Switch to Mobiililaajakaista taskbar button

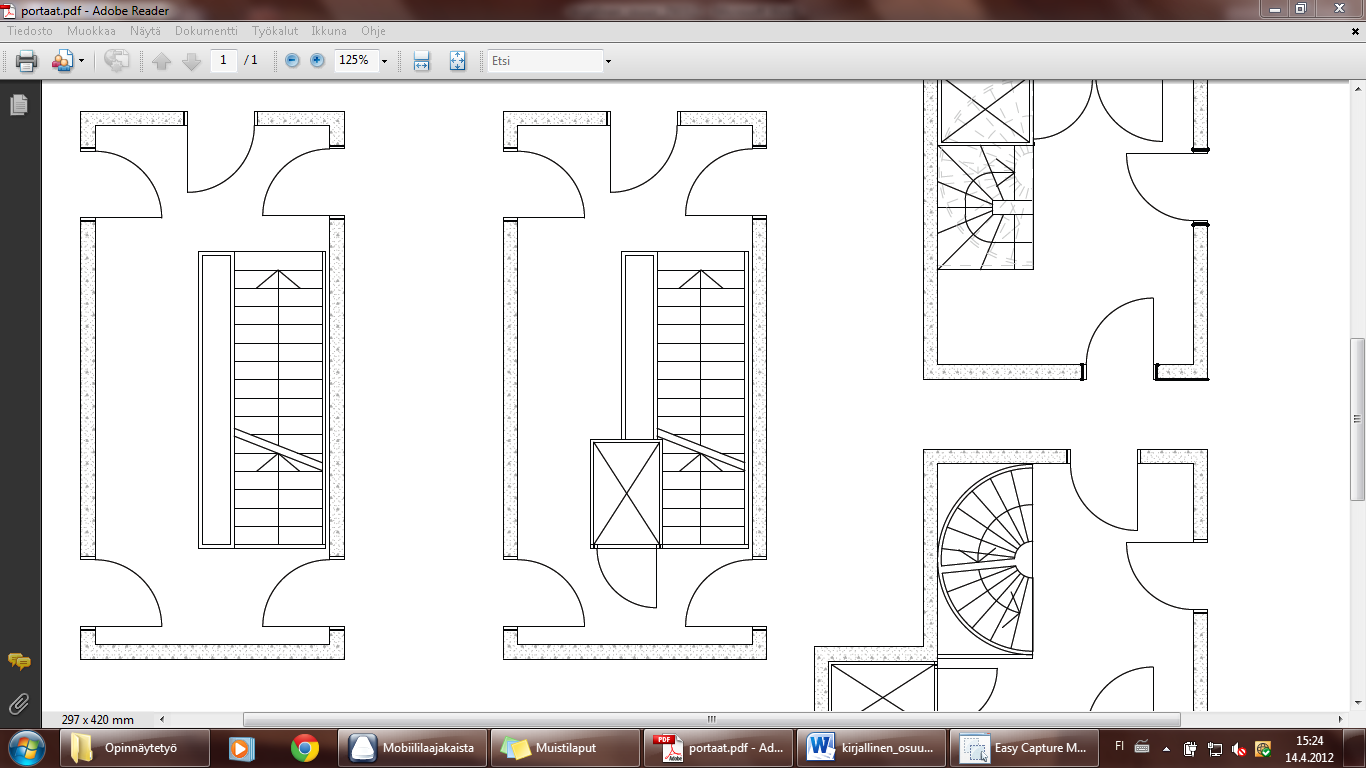point(414,747)
